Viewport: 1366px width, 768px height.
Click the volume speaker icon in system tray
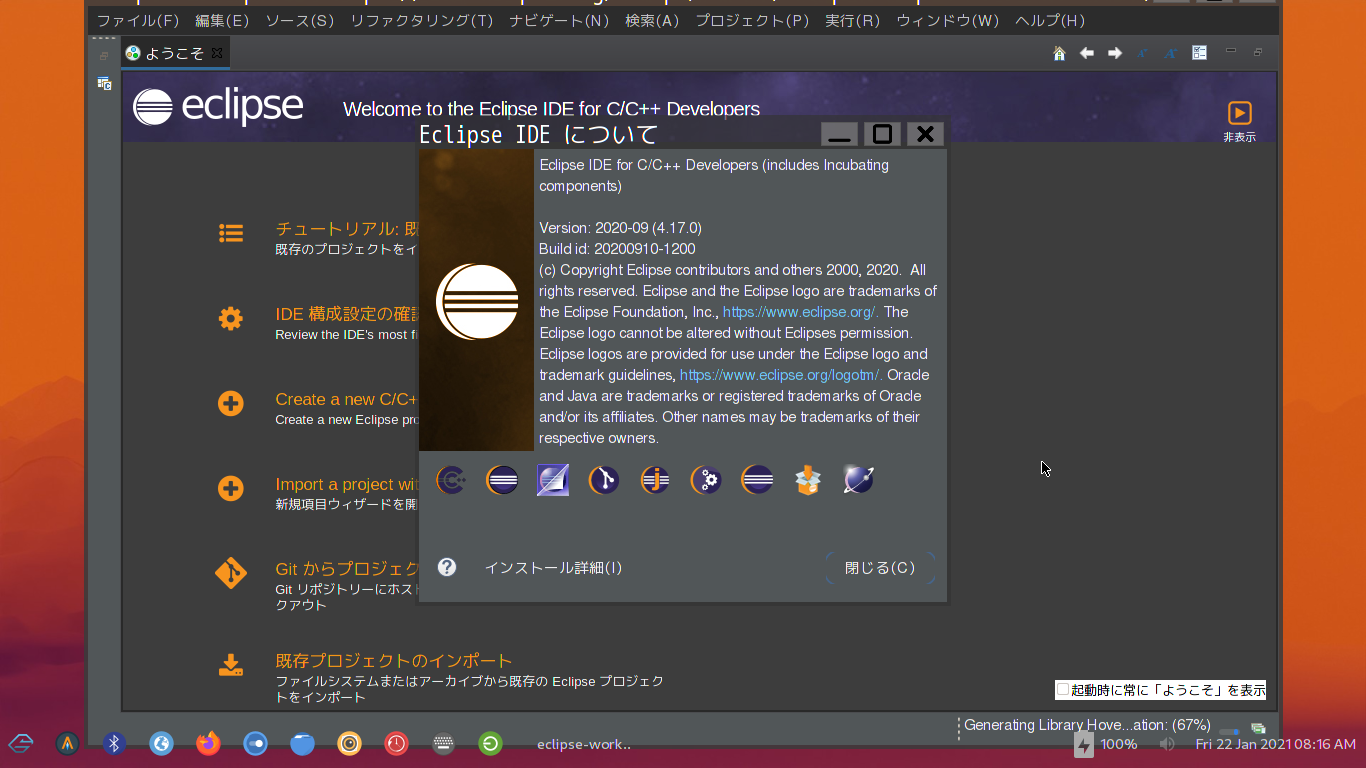coord(1166,744)
